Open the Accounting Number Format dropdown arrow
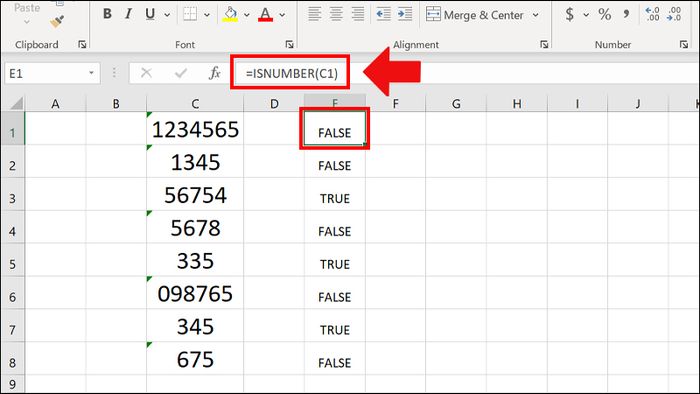Viewport: 700px width, 394px height. pos(586,15)
